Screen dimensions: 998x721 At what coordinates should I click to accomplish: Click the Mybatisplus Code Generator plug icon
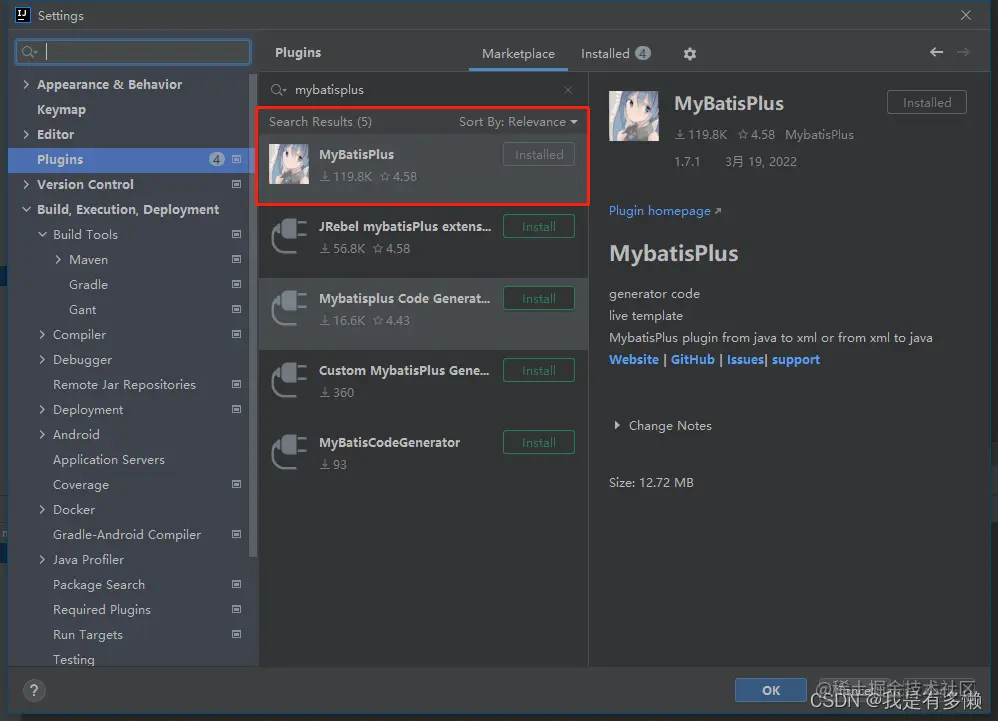point(289,308)
